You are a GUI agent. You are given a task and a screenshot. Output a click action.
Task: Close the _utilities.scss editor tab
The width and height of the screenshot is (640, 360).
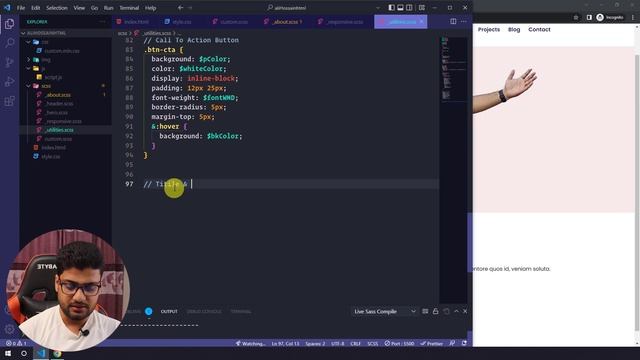(422, 22)
